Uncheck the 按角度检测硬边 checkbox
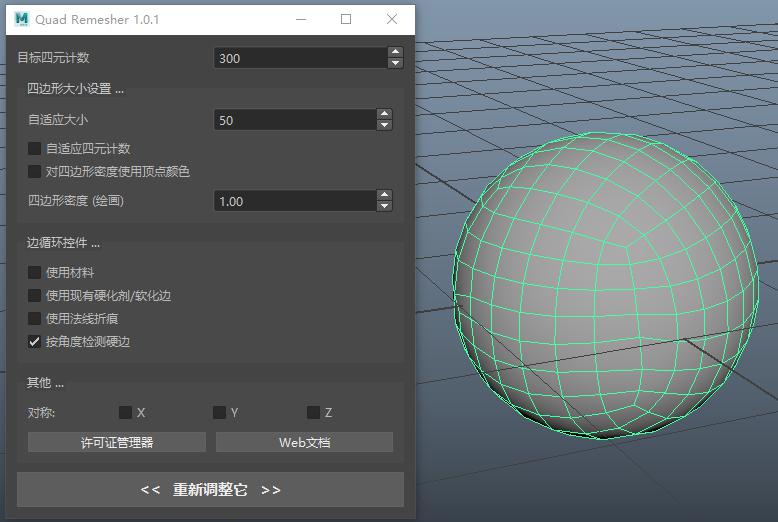 coord(35,342)
